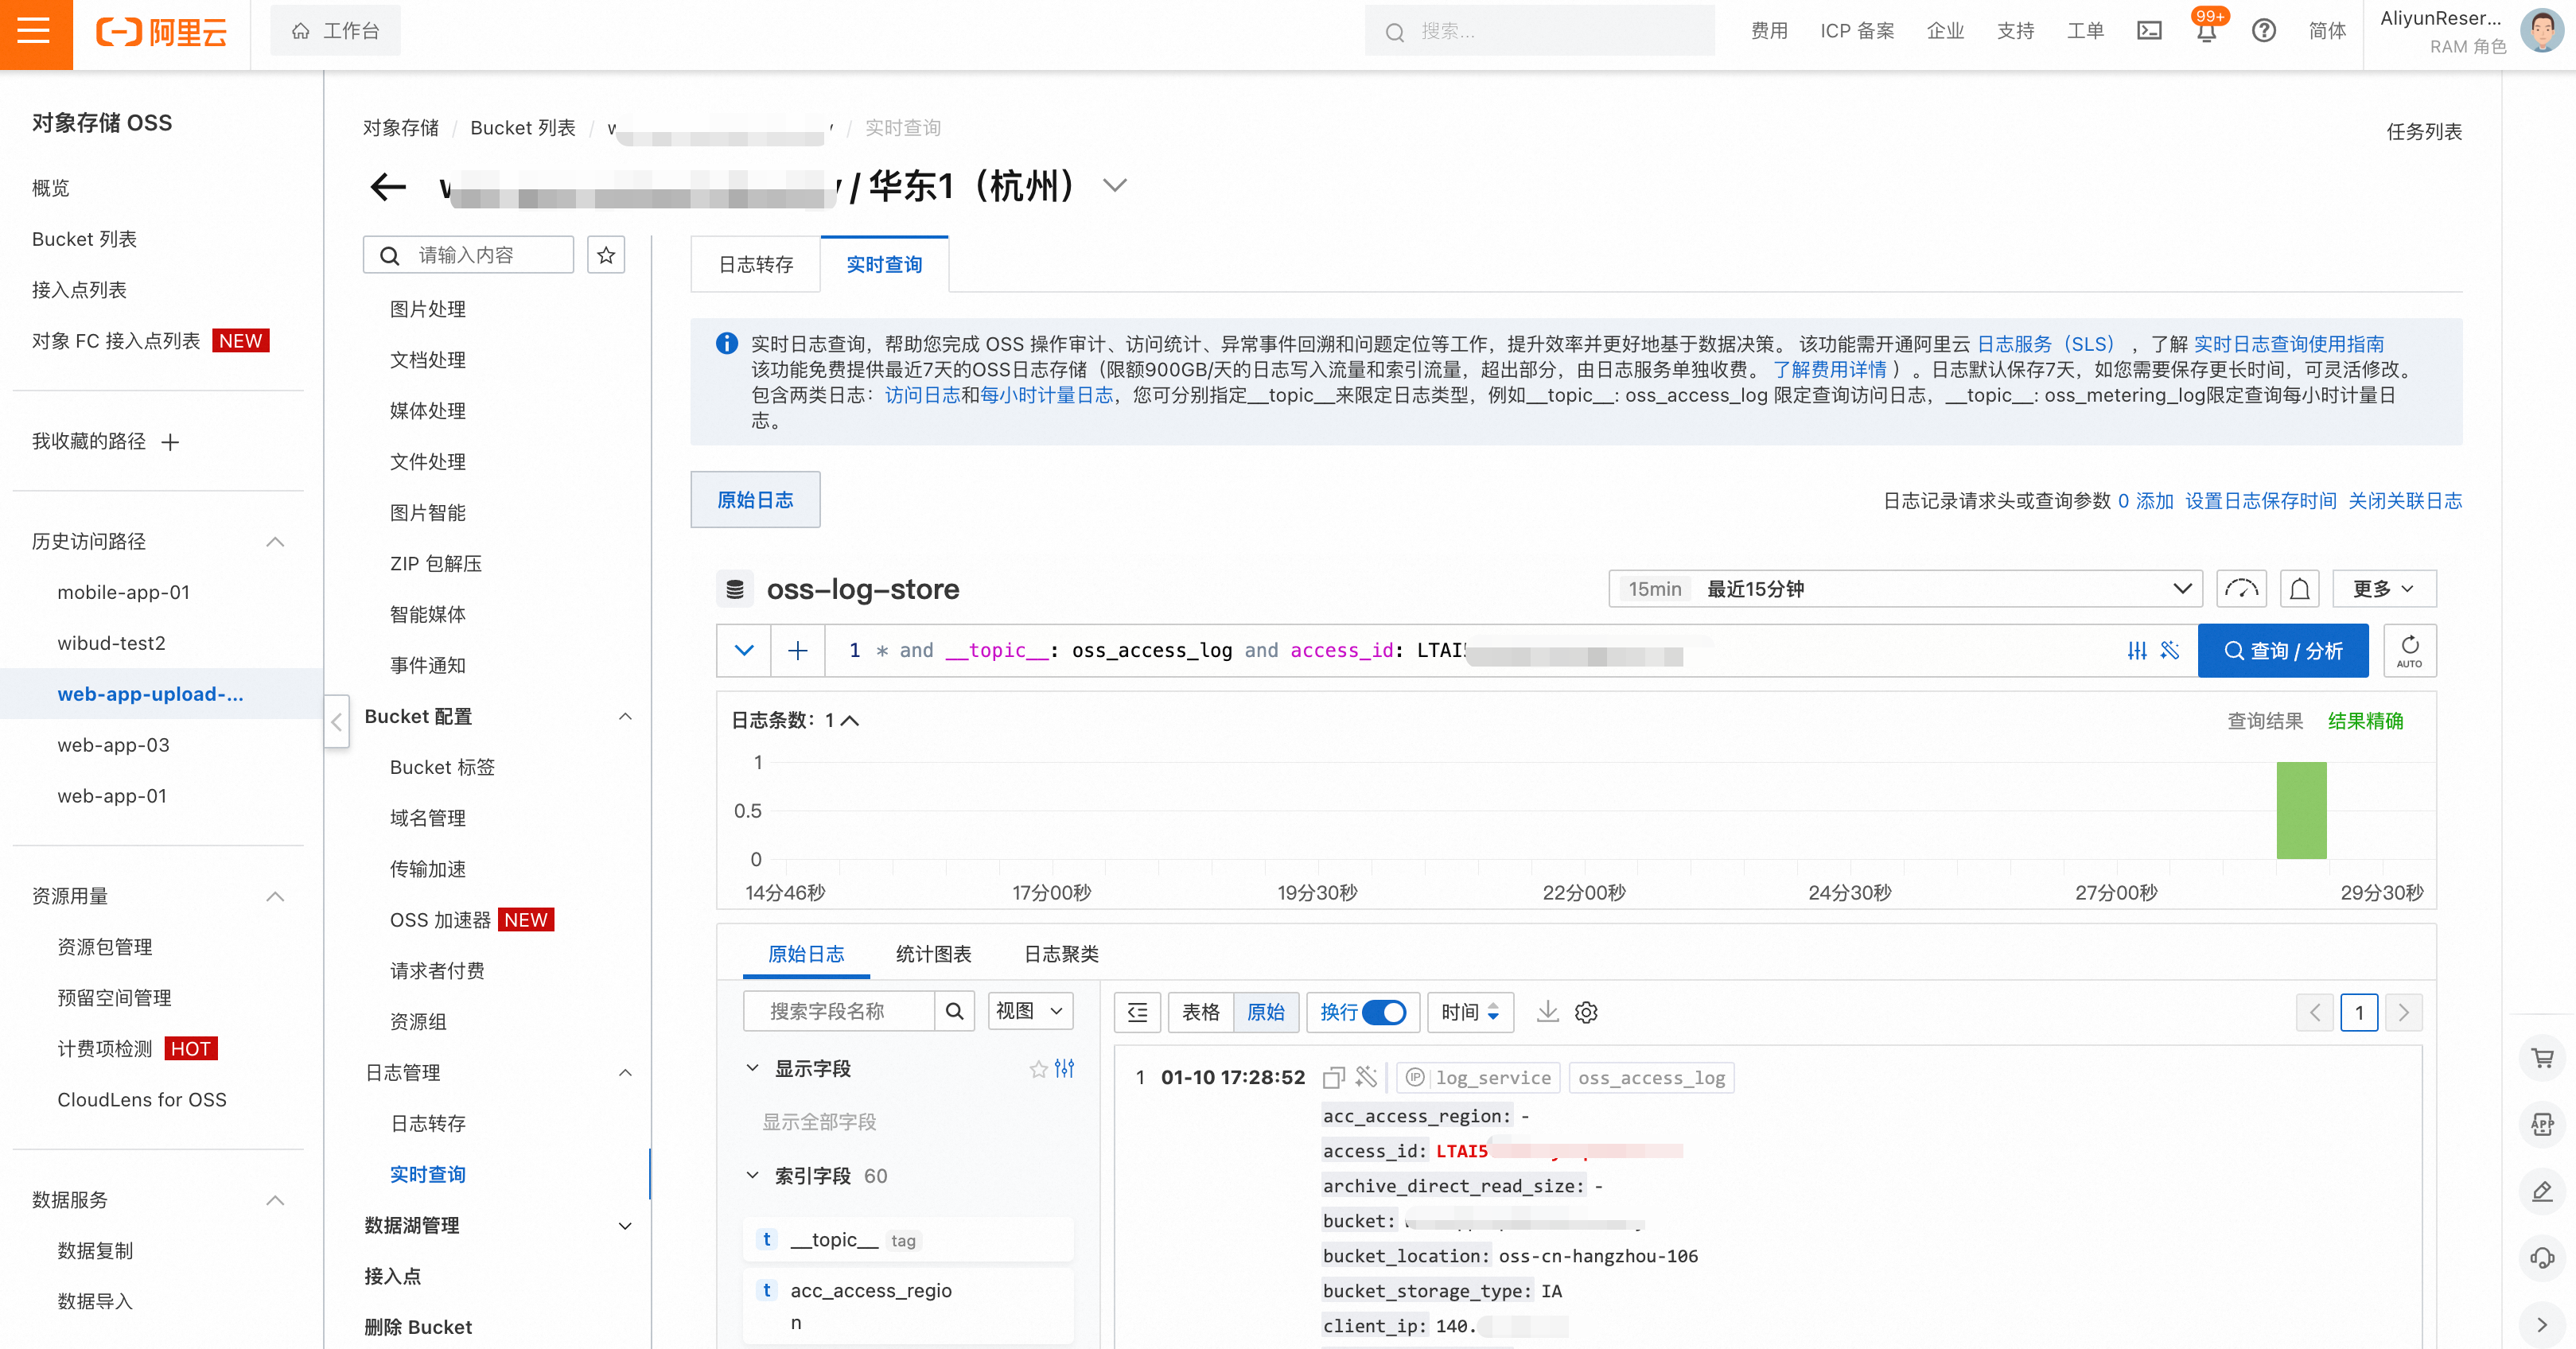Select the 原始日志 results tab
This screenshot has height=1349, width=2576.
click(x=806, y=954)
